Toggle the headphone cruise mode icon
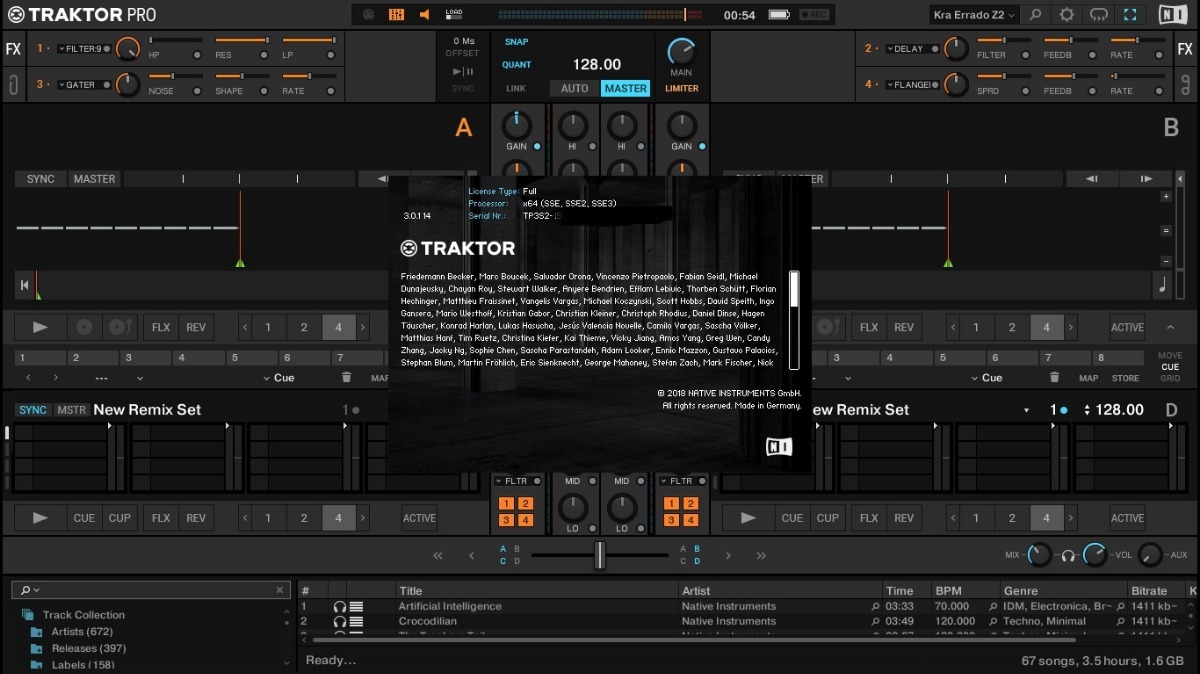Viewport: 1200px width, 674px height. 1098,15
